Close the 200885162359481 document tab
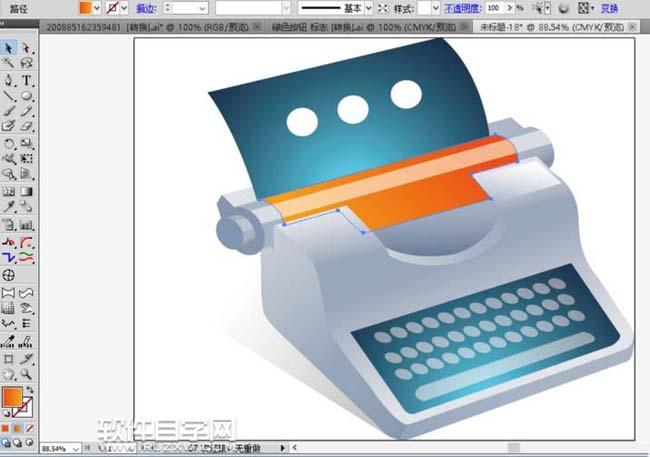 pyautogui.click(x=257, y=27)
